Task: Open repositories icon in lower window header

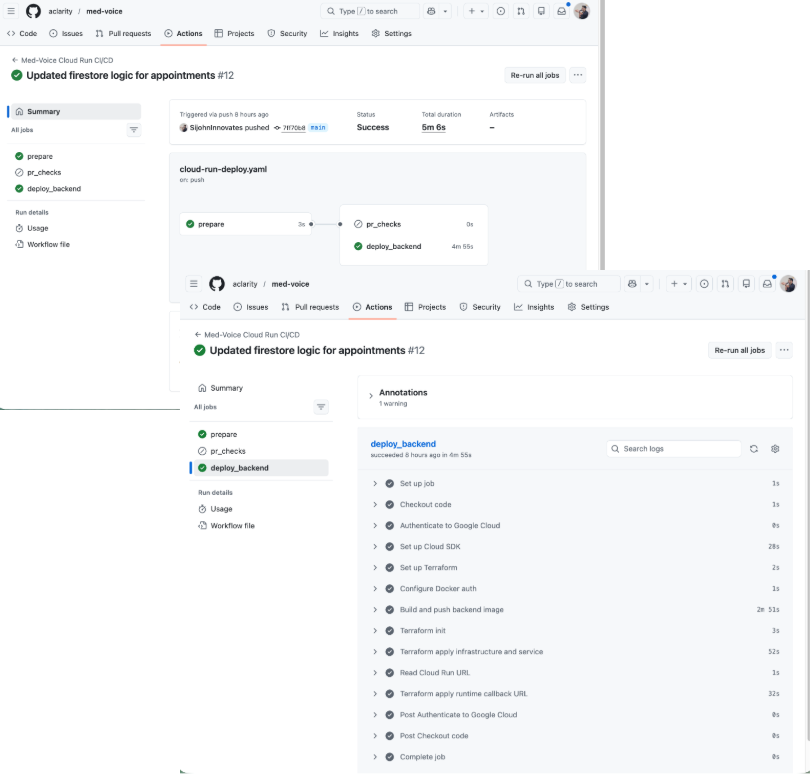Action: coord(746,284)
